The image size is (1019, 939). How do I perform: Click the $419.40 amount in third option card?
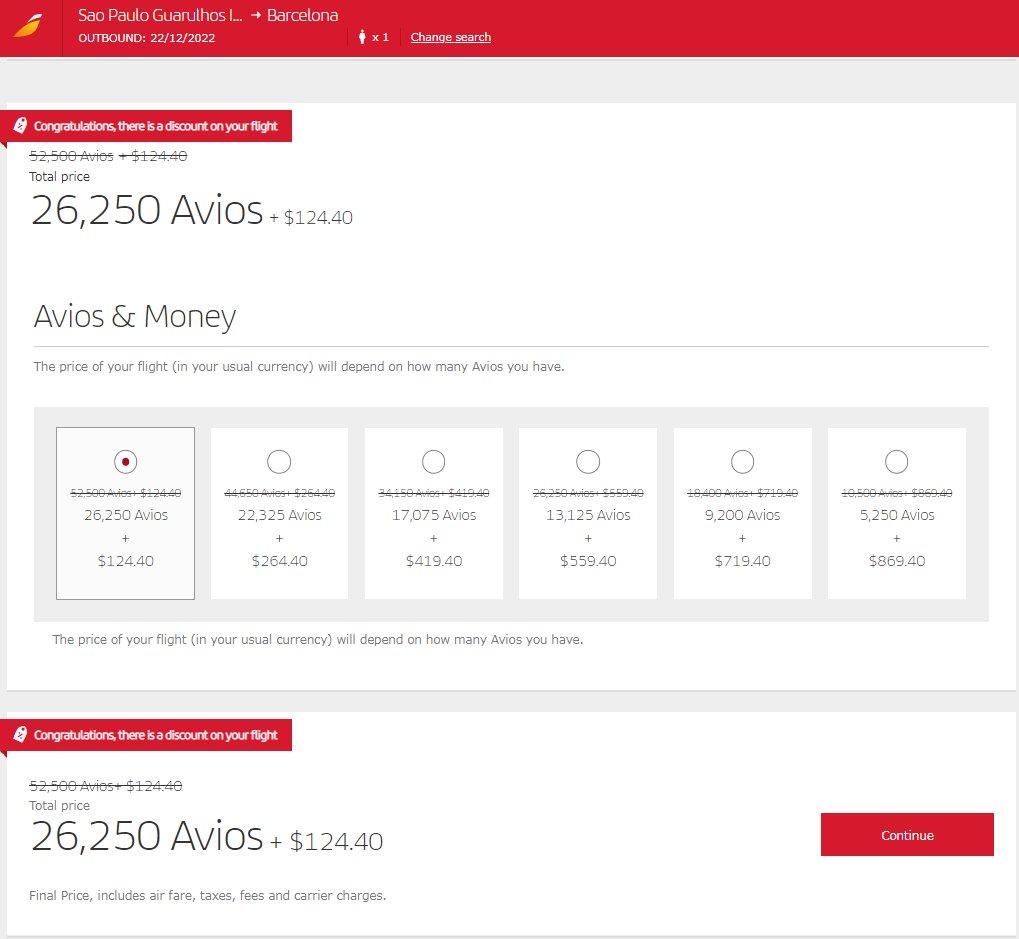point(433,561)
